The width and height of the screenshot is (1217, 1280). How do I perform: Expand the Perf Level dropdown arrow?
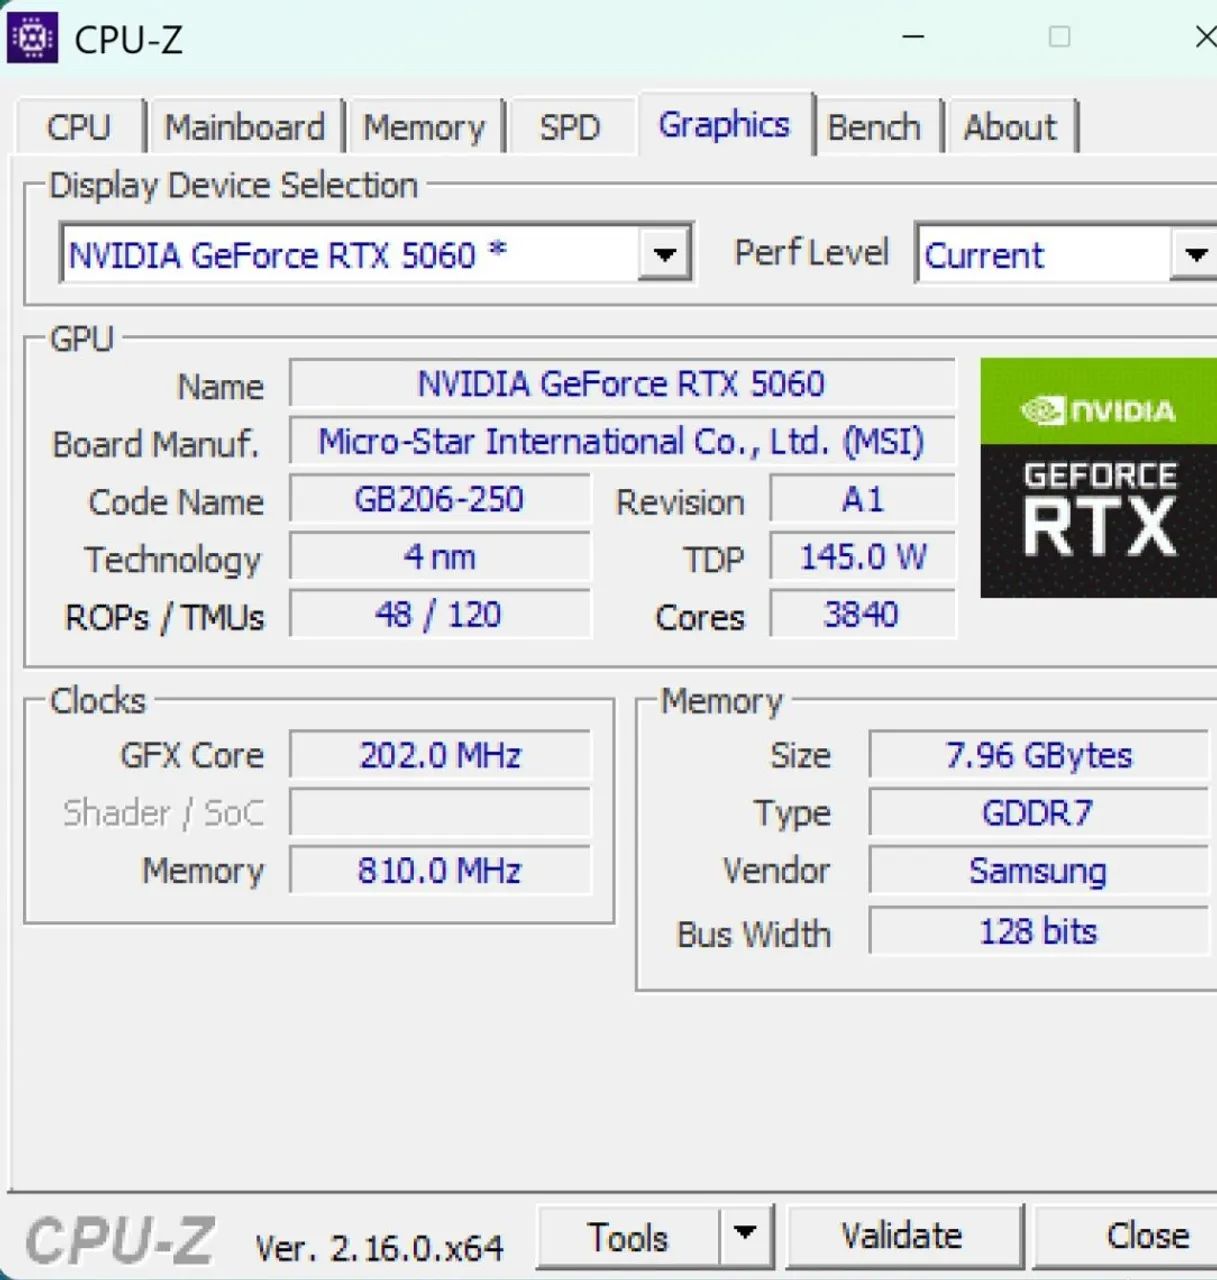(x=1194, y=254)
